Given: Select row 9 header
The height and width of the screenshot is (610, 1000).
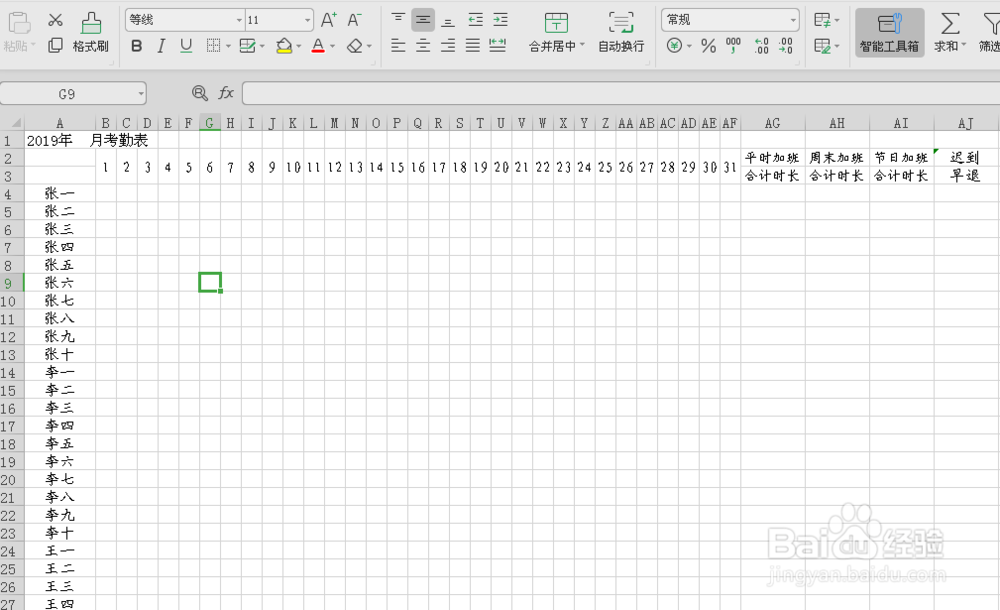Looking at the screenshot, I should click(11, 283).
